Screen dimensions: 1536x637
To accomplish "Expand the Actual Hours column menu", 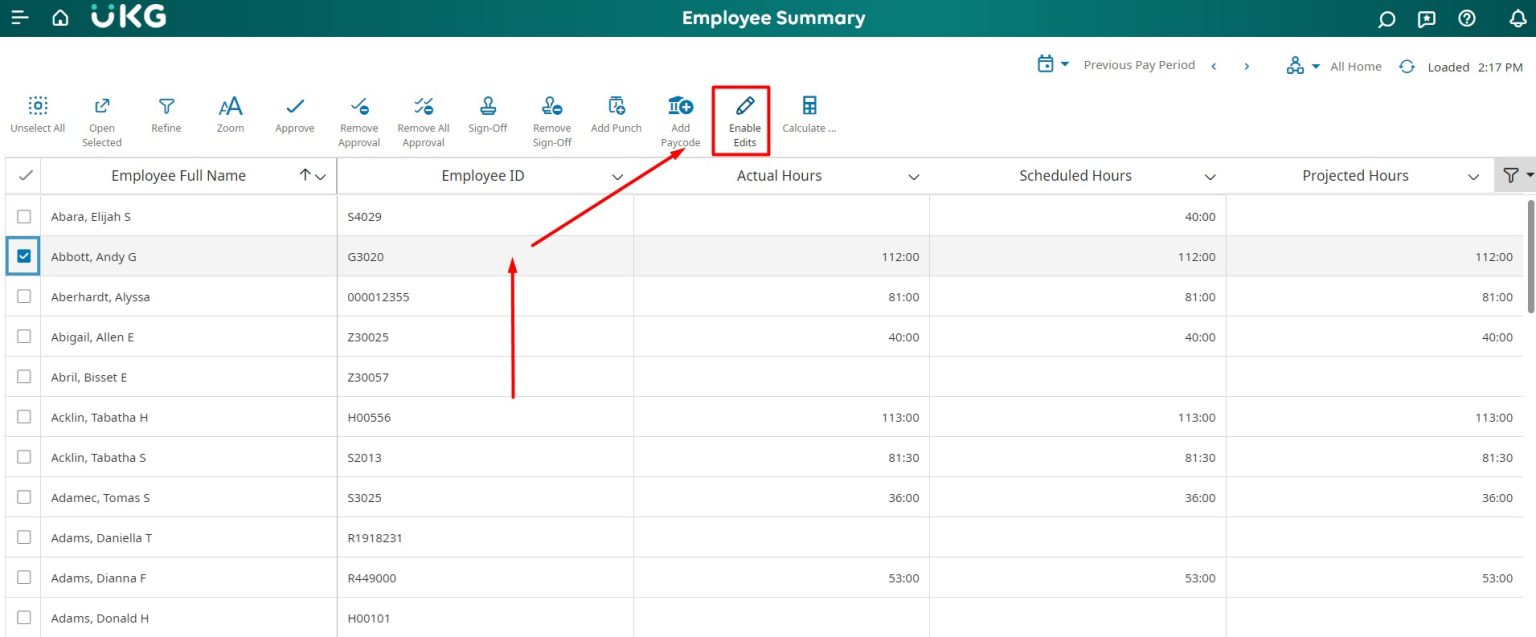I will pyautogui.click(x=913, y=175).
